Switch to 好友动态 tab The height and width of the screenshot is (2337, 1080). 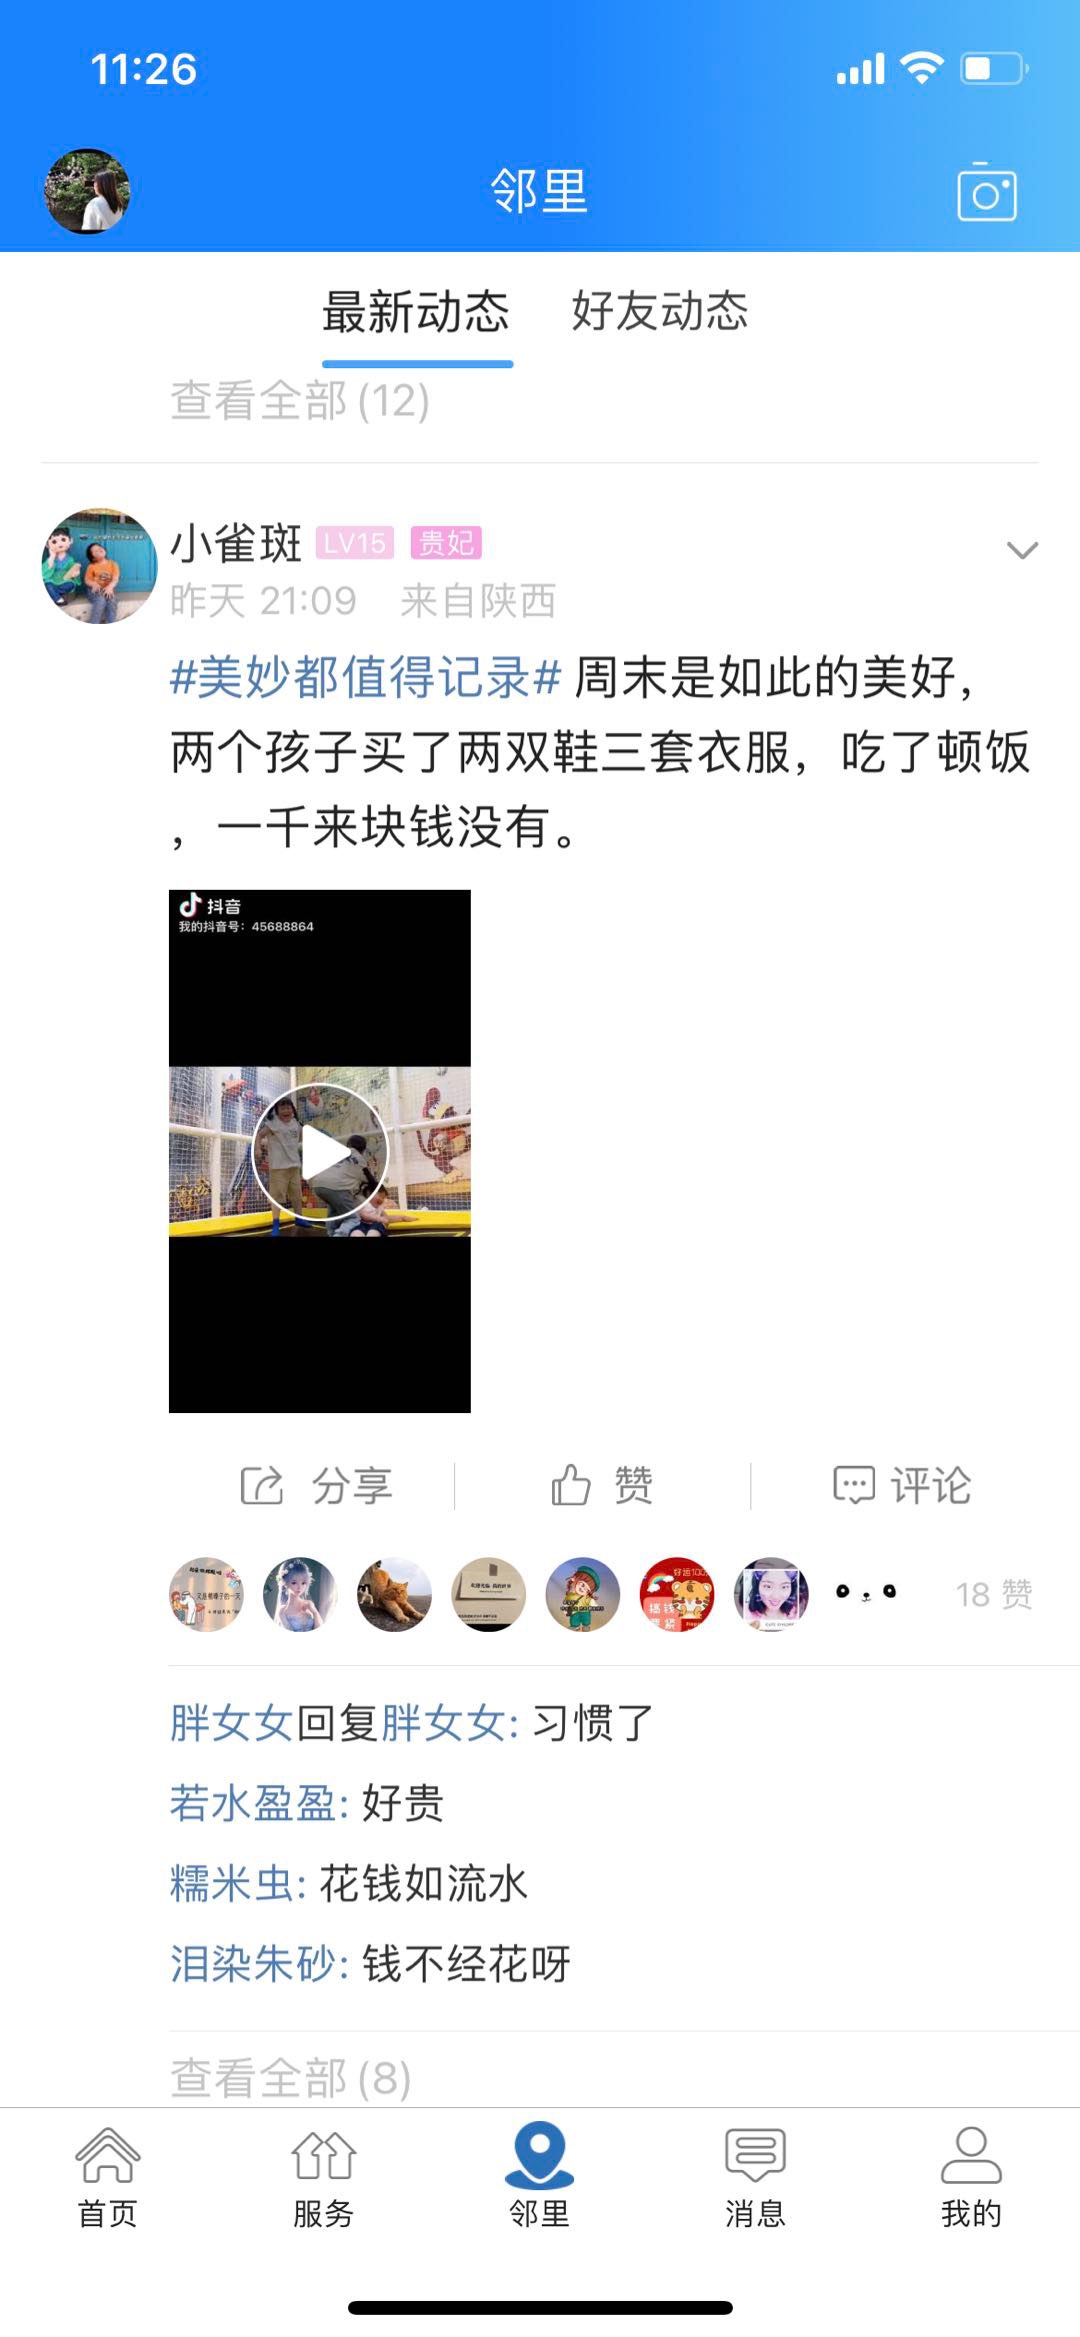[660, 311]
